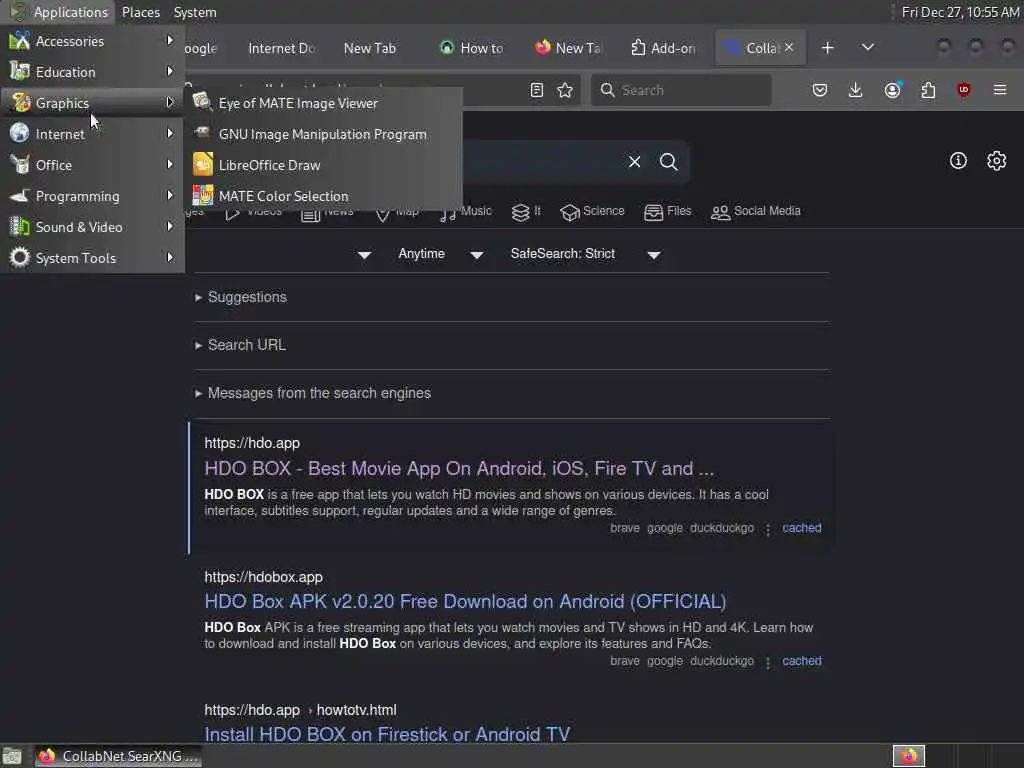Click the Applications menu button
Image resolution: width=1024 pixels, height=768 pixels.
[58, 12]
